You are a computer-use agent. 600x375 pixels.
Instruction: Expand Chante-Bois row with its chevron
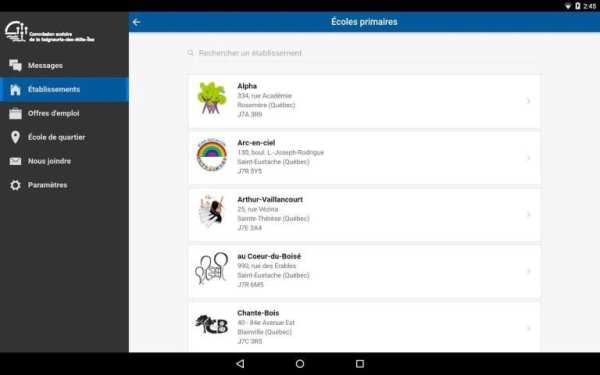[x=528, y=328]
